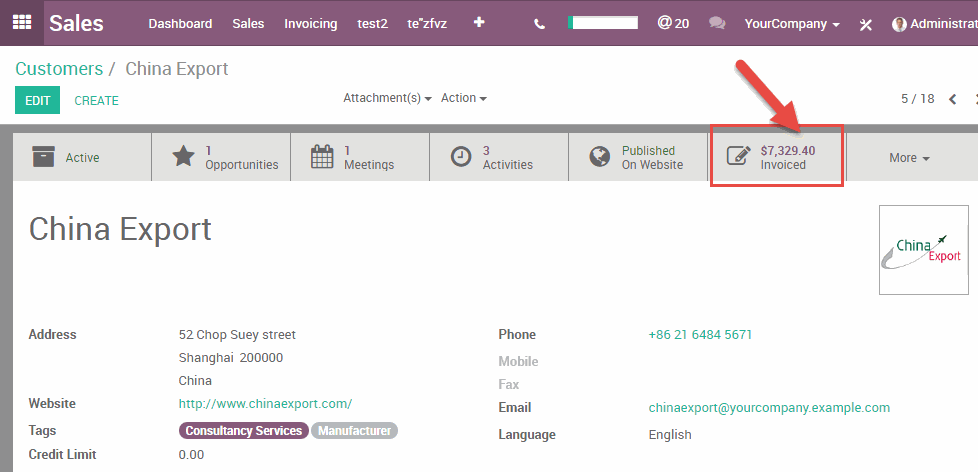Click the white progress bar in header
This screenshot has width=978, height=472.
pyautogui.click(x=602, y=22)
